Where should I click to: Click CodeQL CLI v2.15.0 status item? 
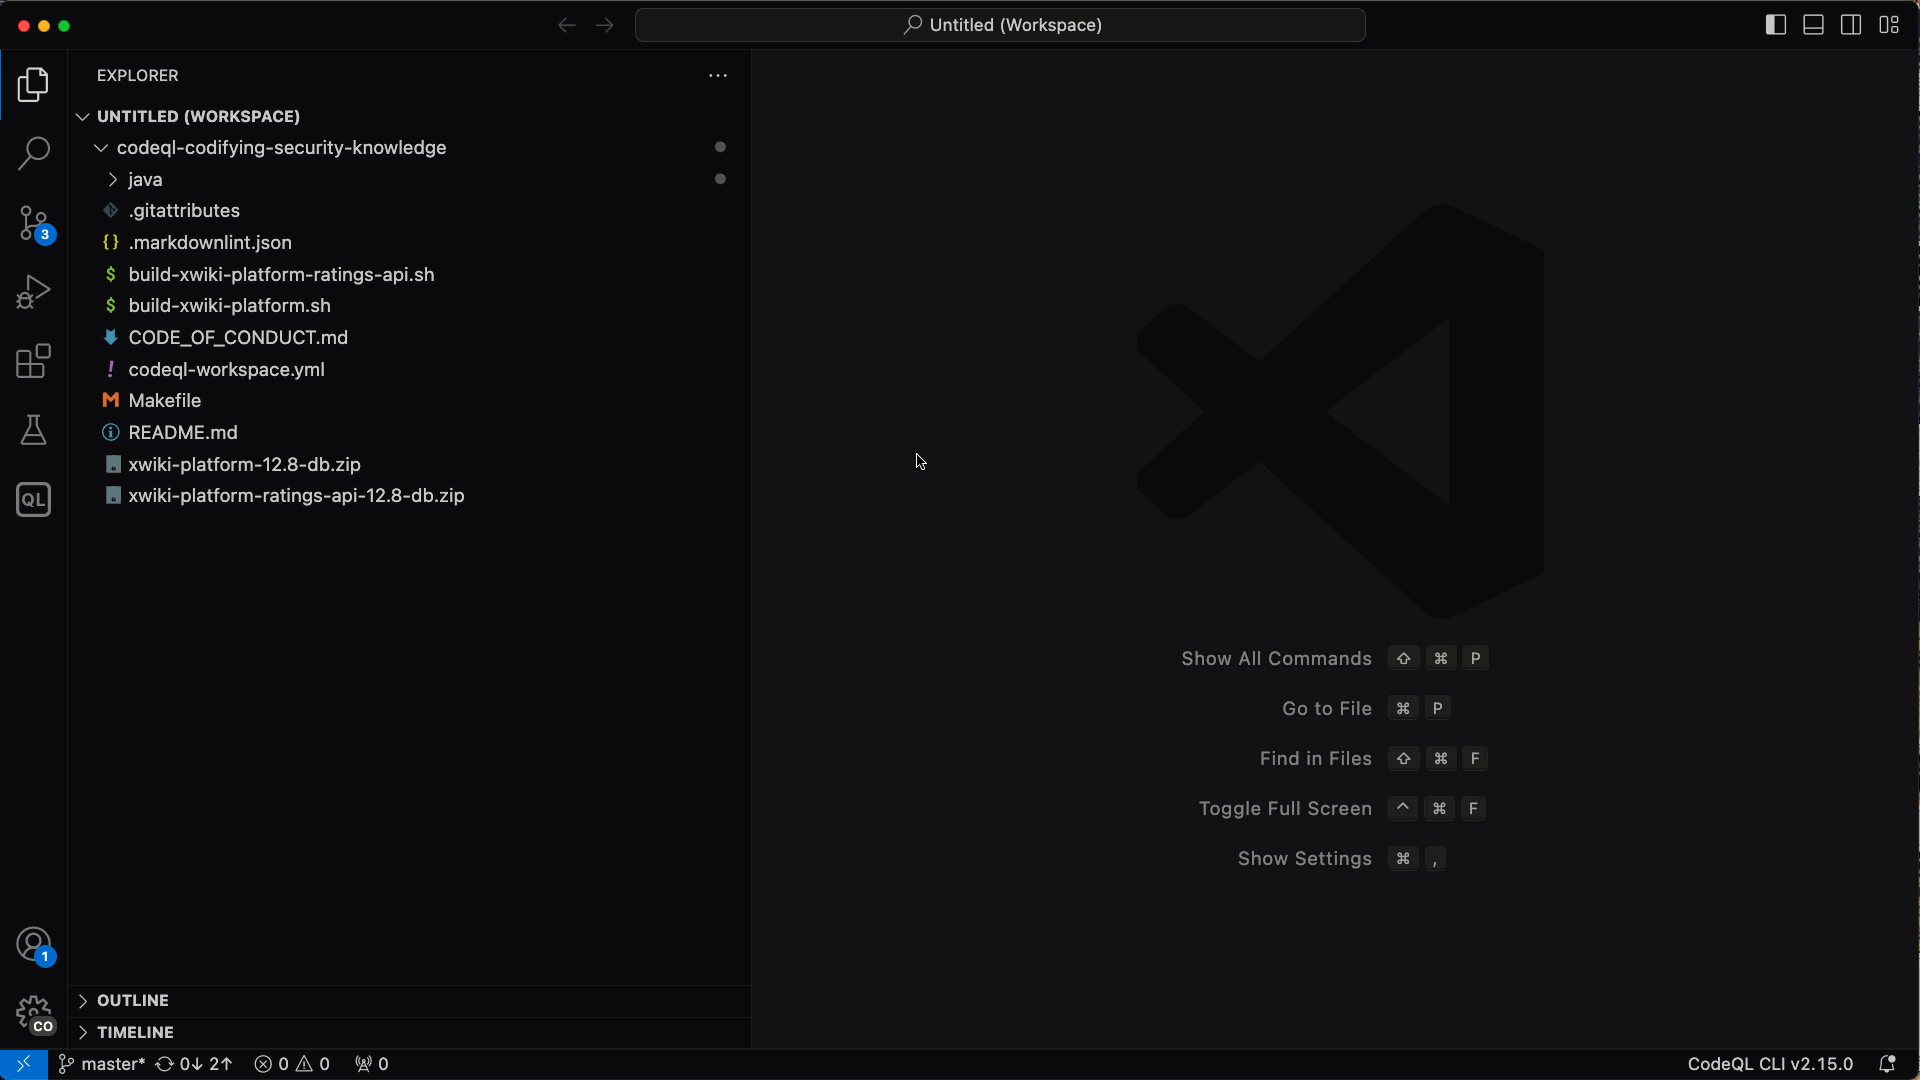pos(1769,1064)
